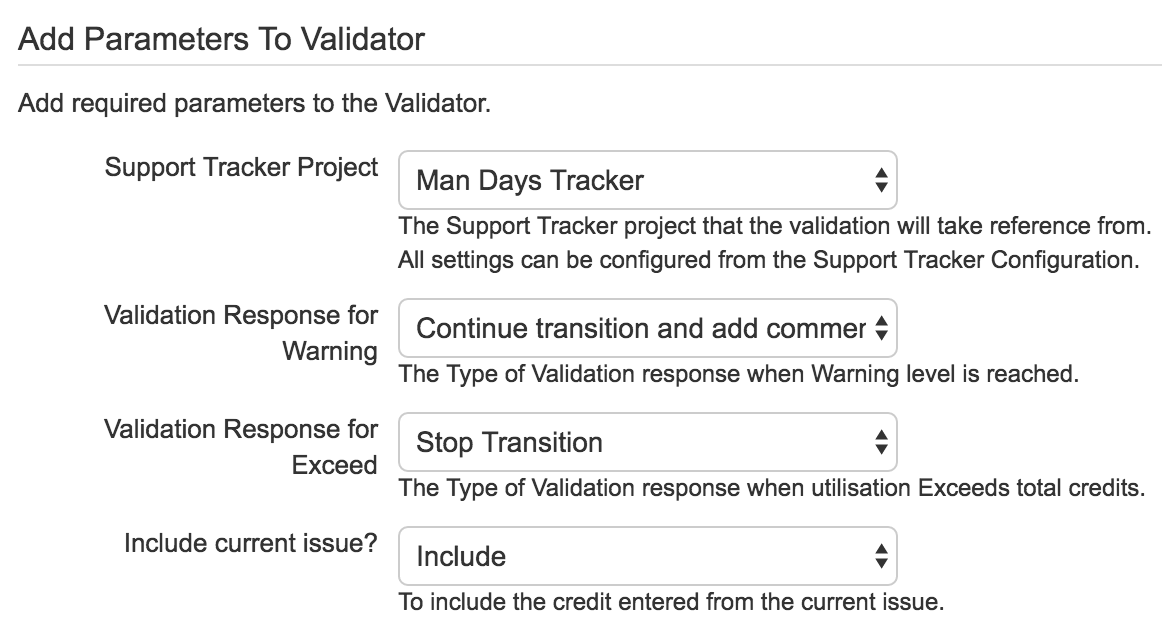Click the Validation Response for Warning label

241,332
